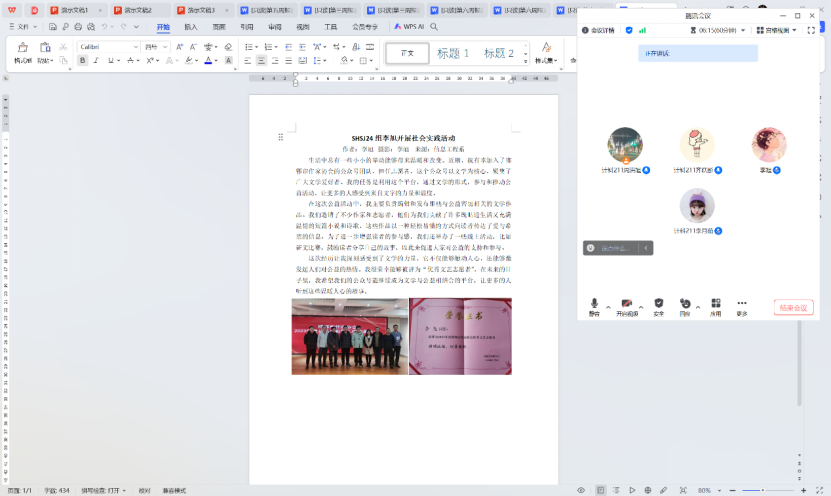Click the certificate photo in the document
831x496 pixels.
(x=460, y=336)
